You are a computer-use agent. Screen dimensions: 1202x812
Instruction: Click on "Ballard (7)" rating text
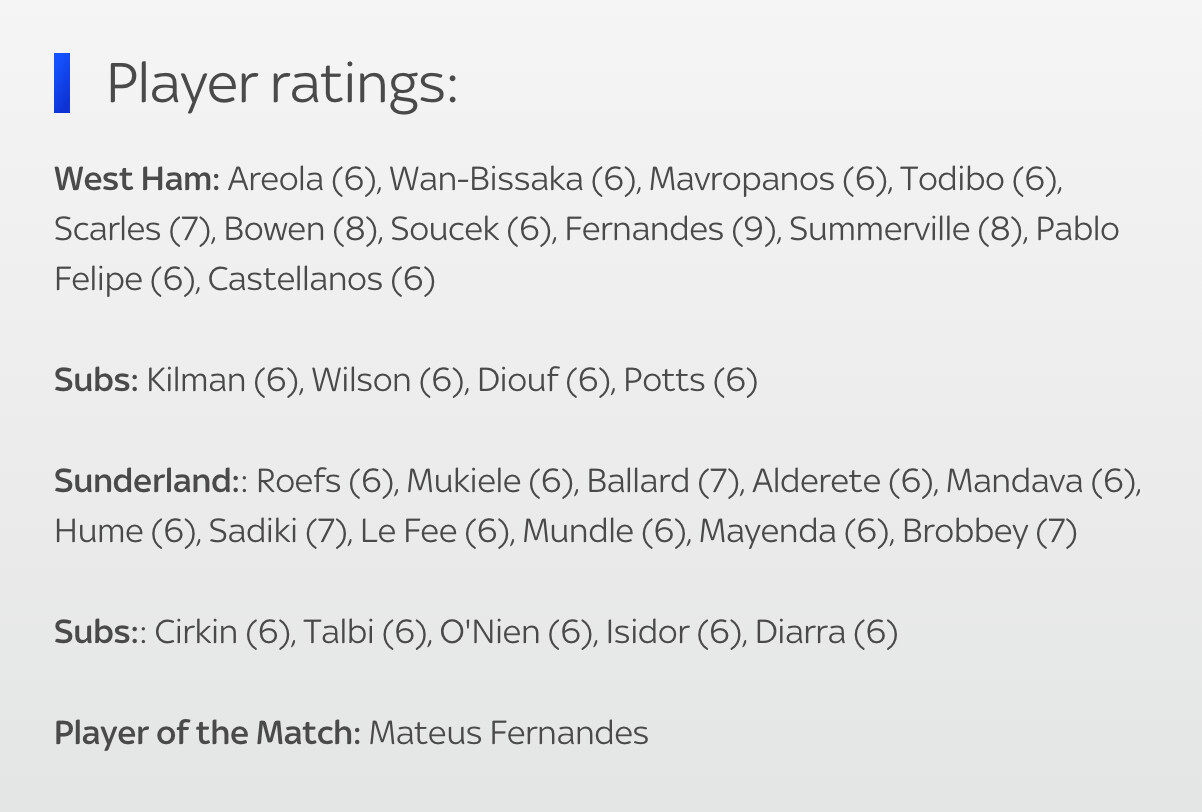pos(662,482)
